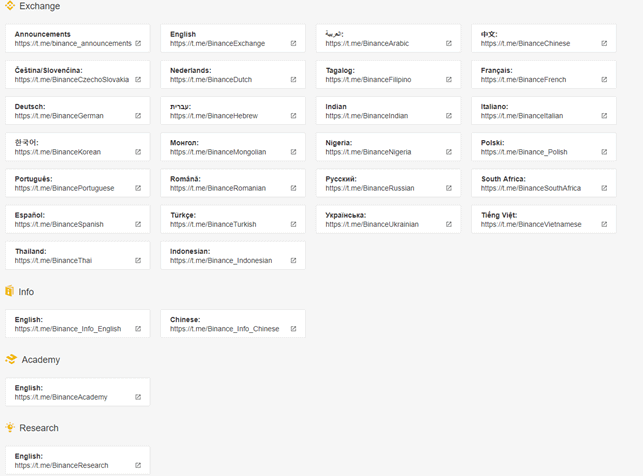Open the t.me/BinanceHebrew link
Image resolution: width=643 pixels, height=476 pixels.
(x=214, y=116)
